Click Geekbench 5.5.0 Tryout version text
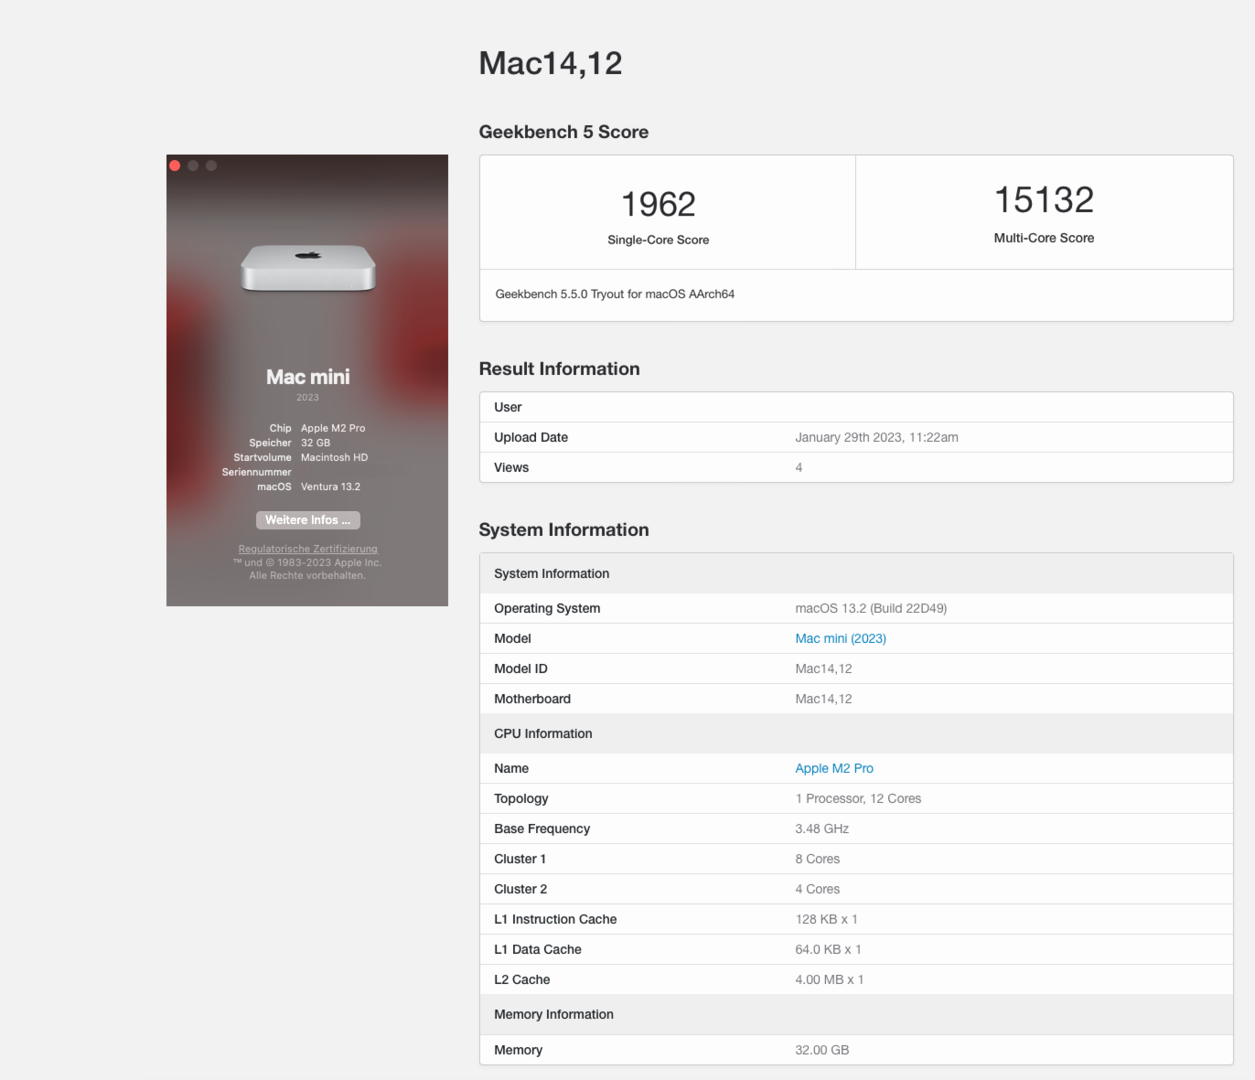 pos(615,294)
